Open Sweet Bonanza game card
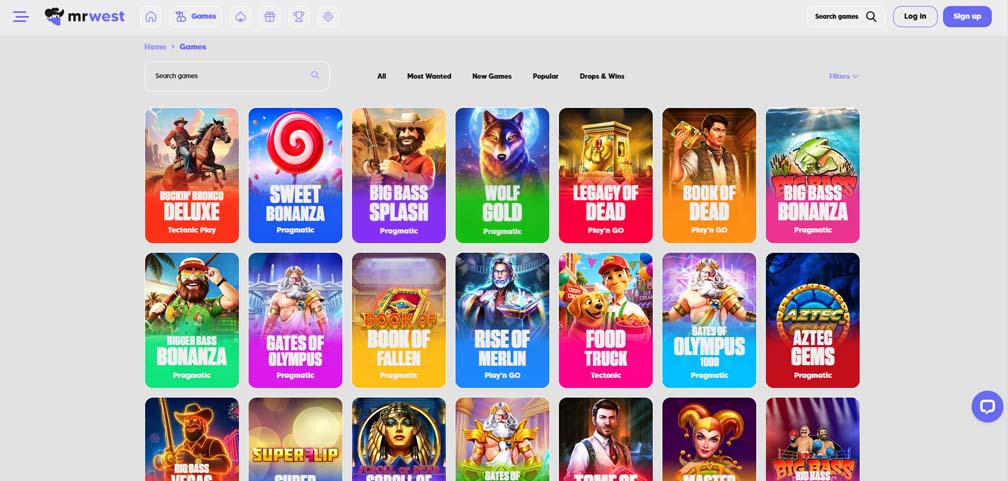This screenshot has width=1008, height=481. point(295,176)
